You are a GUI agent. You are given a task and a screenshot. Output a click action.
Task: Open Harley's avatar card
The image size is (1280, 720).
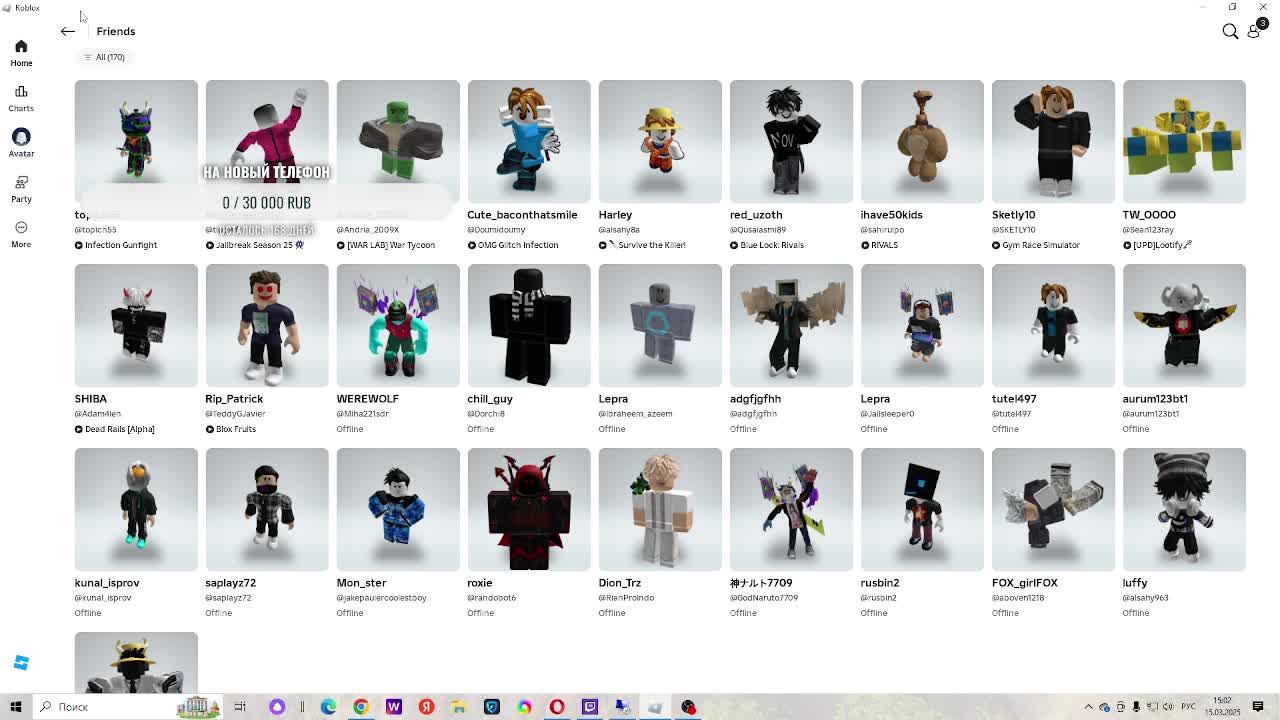coord(660,141)
